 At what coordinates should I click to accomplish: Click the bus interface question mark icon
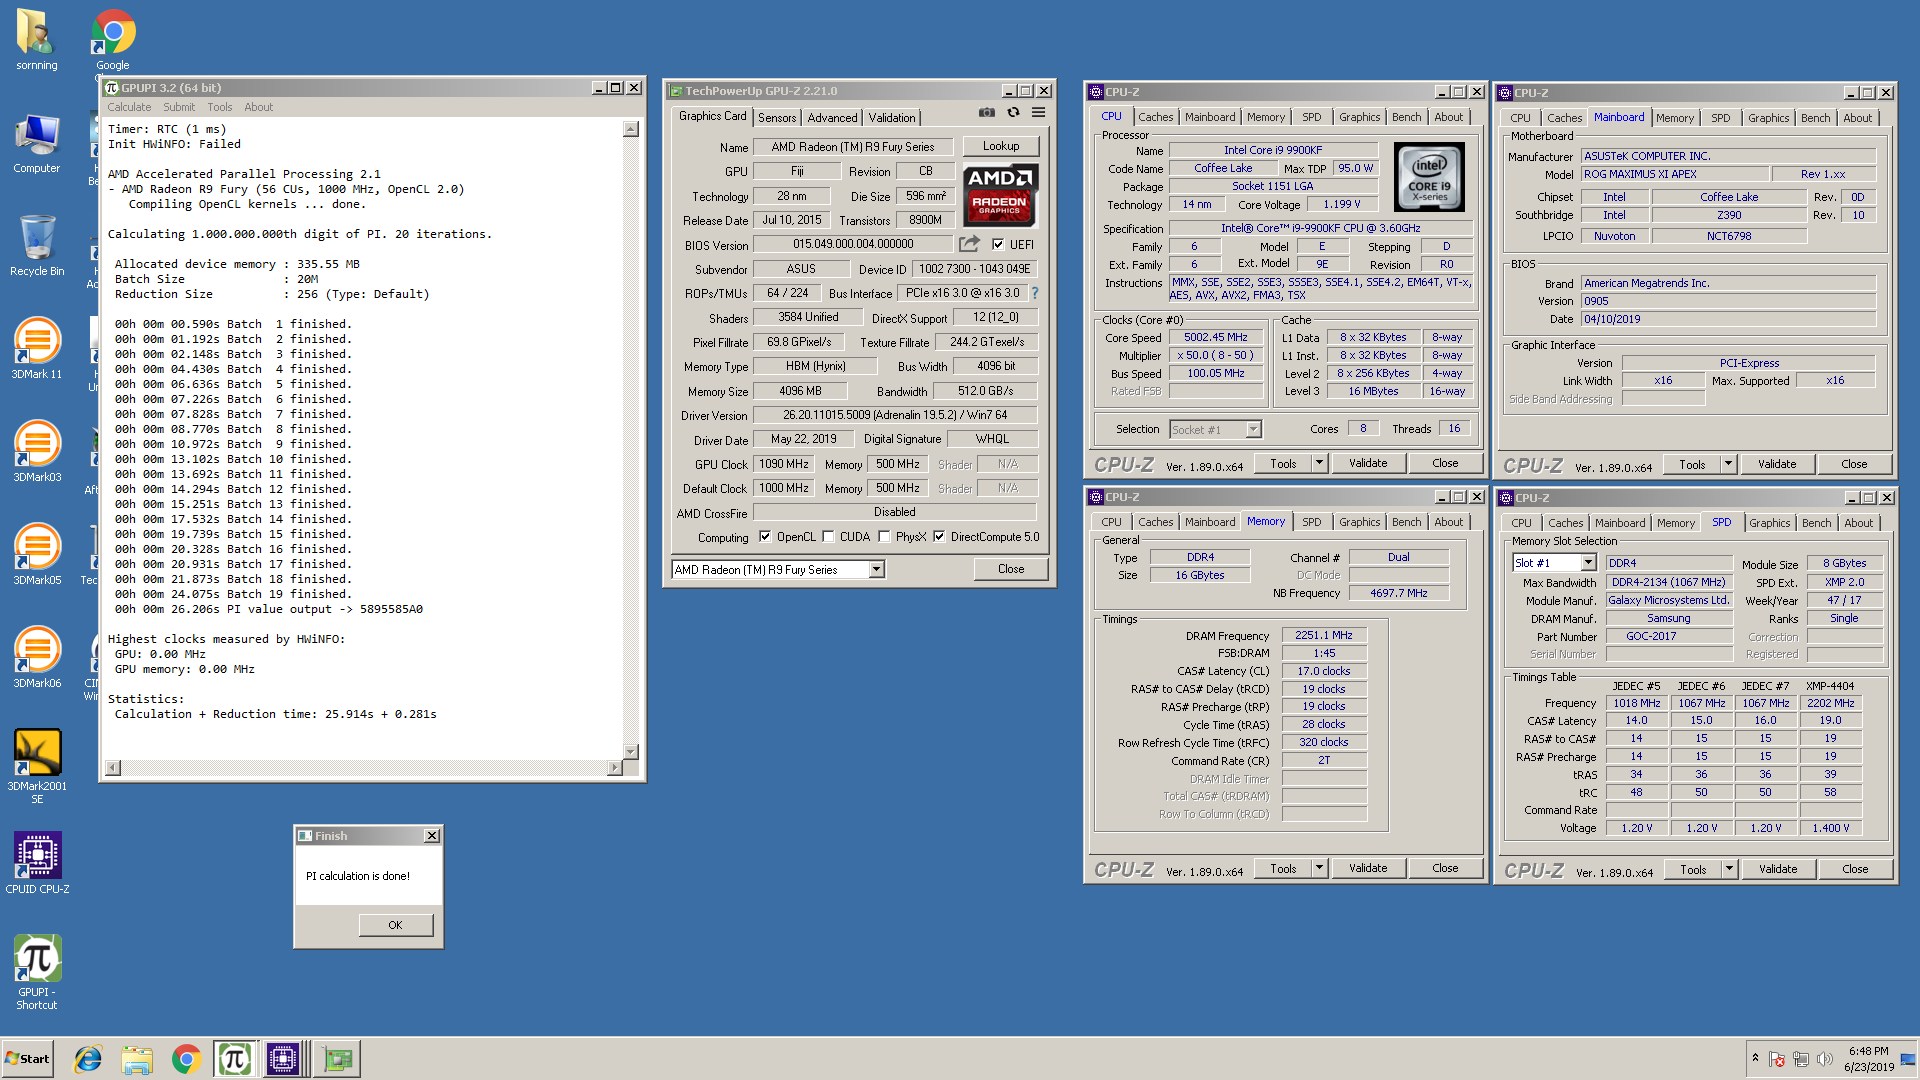[x=1035, y=293]
